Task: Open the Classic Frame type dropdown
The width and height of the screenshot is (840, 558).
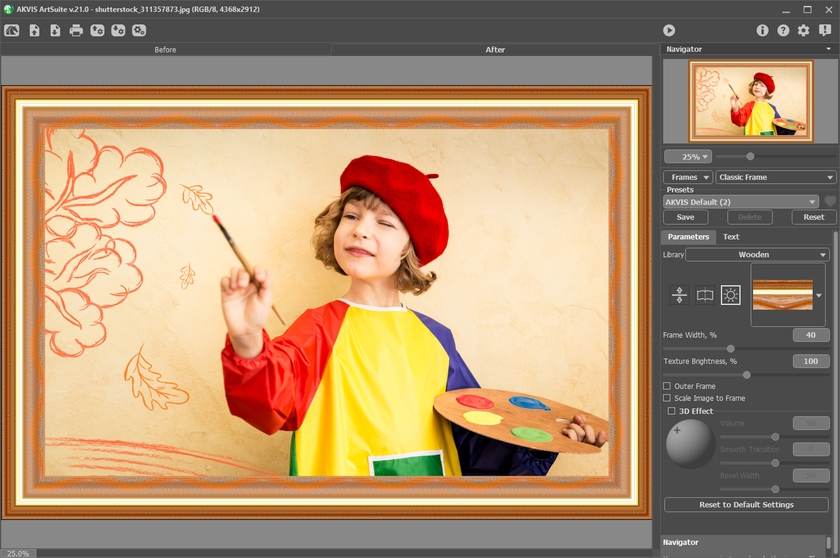Action: [776, 177]
